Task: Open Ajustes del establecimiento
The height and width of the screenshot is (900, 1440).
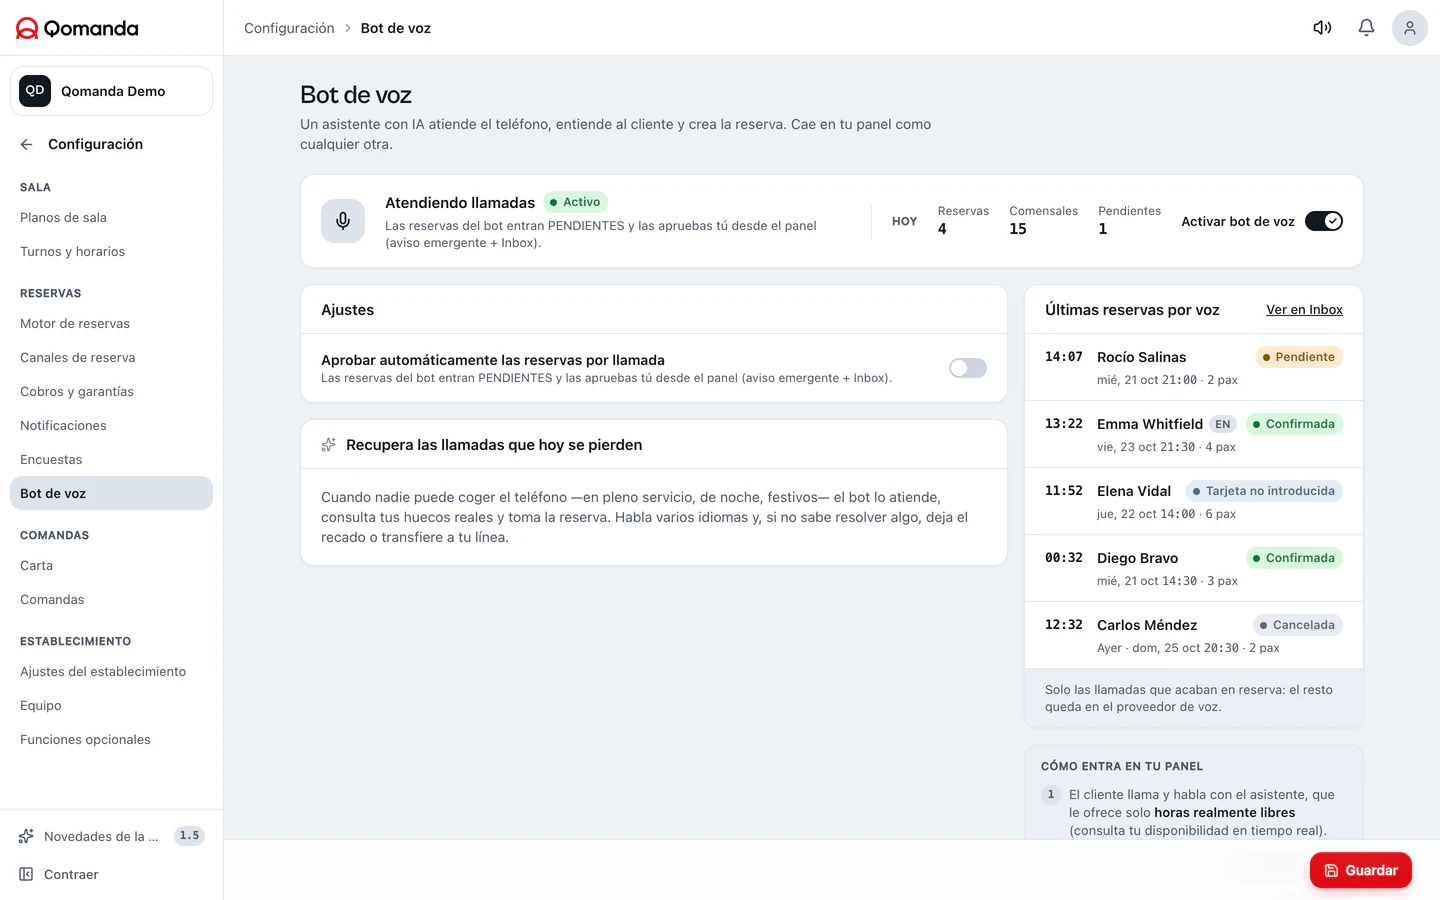Action: (x=111, y=672)
